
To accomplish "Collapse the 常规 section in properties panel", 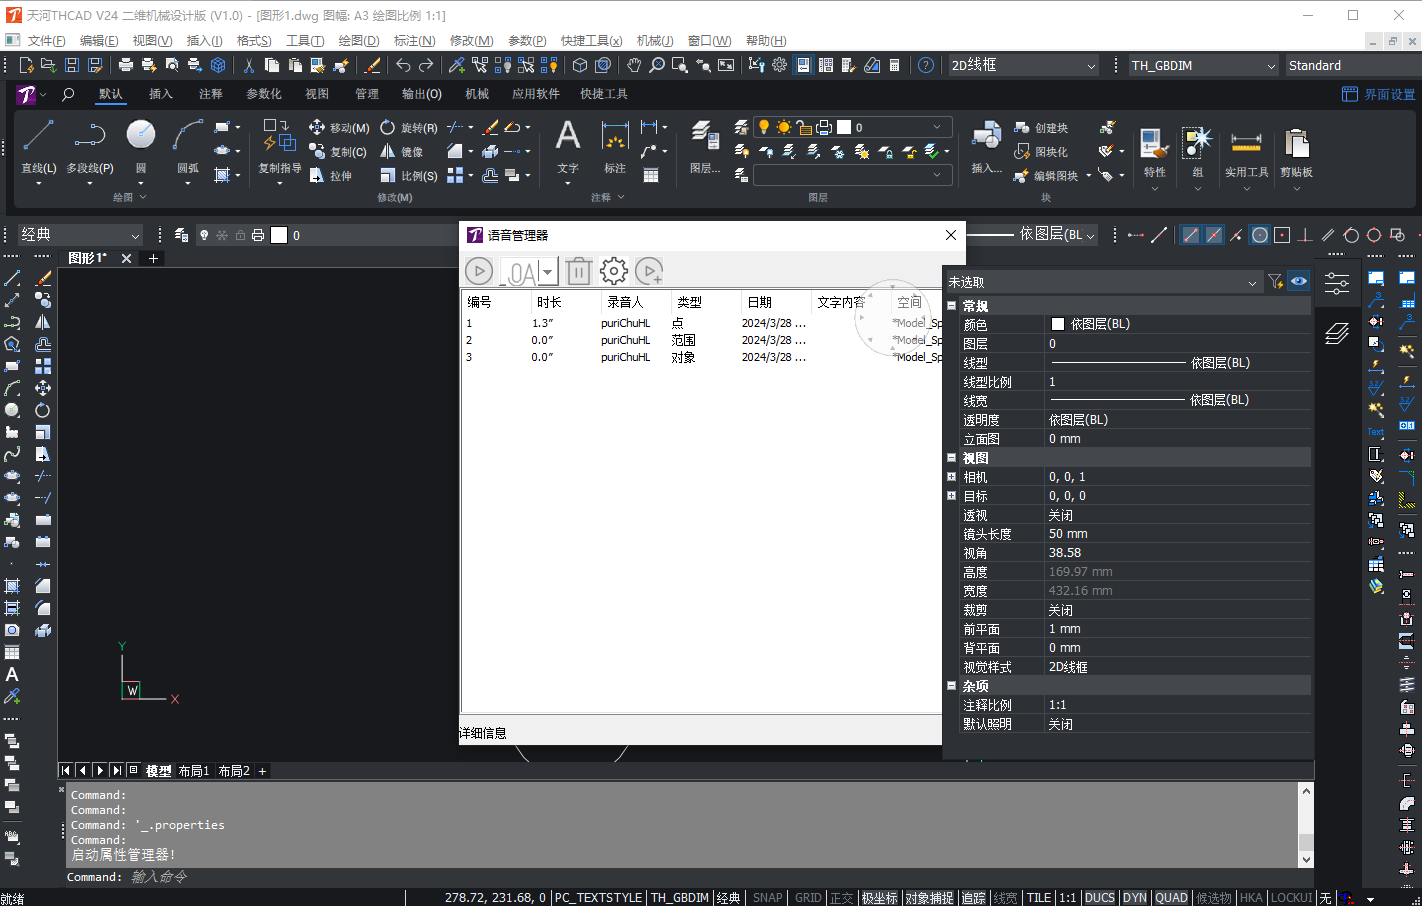I will click(952, 306).
